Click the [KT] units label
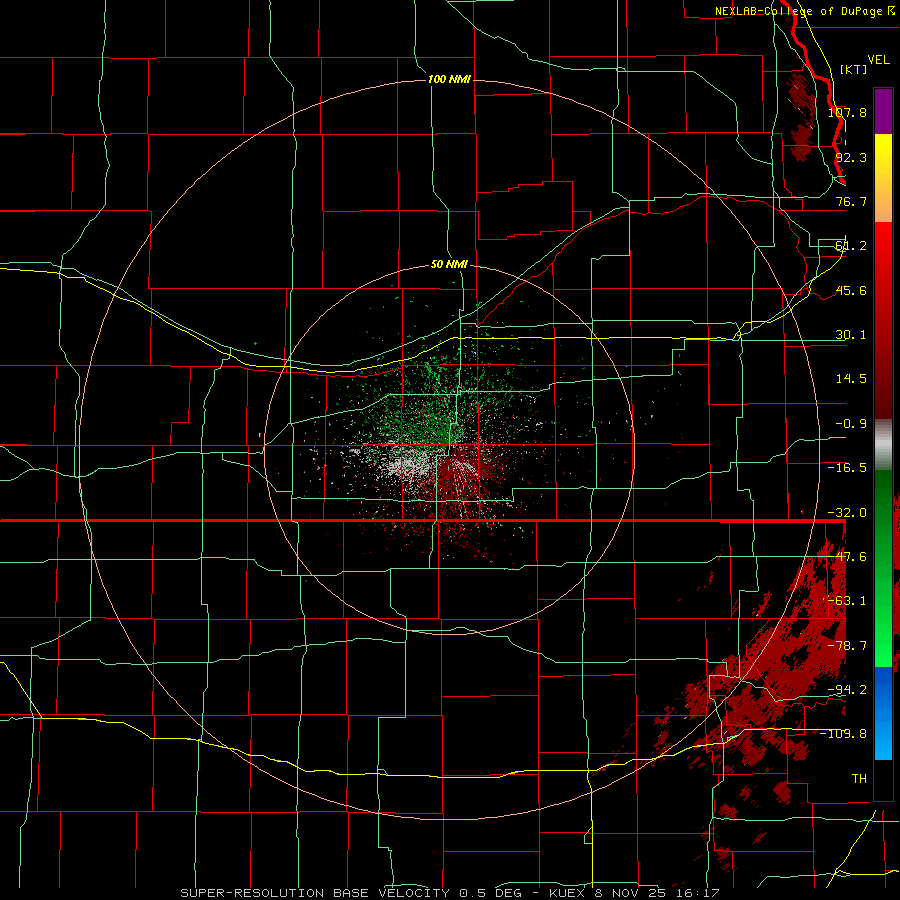This screenshot has height=900, width=900. (x=854, y=69)
